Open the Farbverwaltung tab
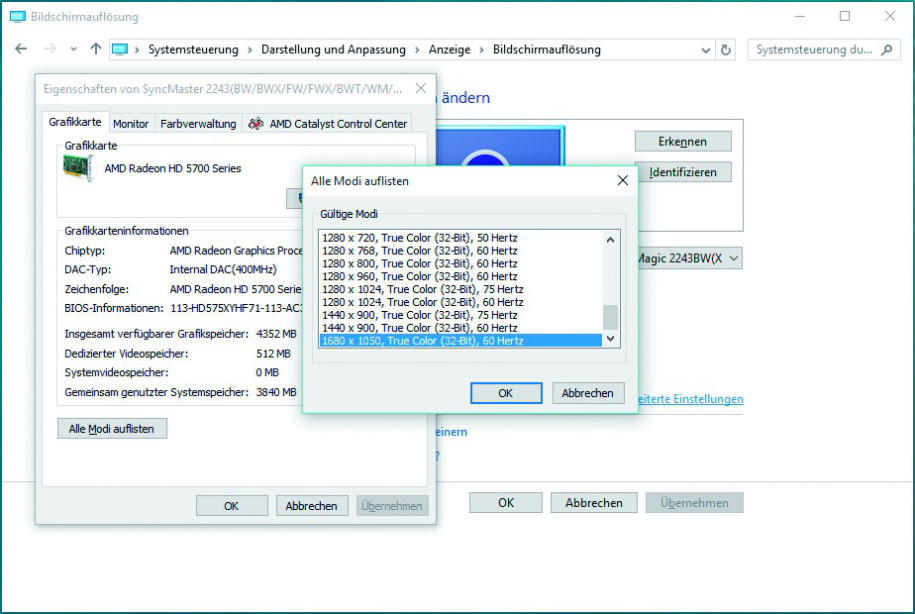Viewport: 915px width, 614px height. 198,123
